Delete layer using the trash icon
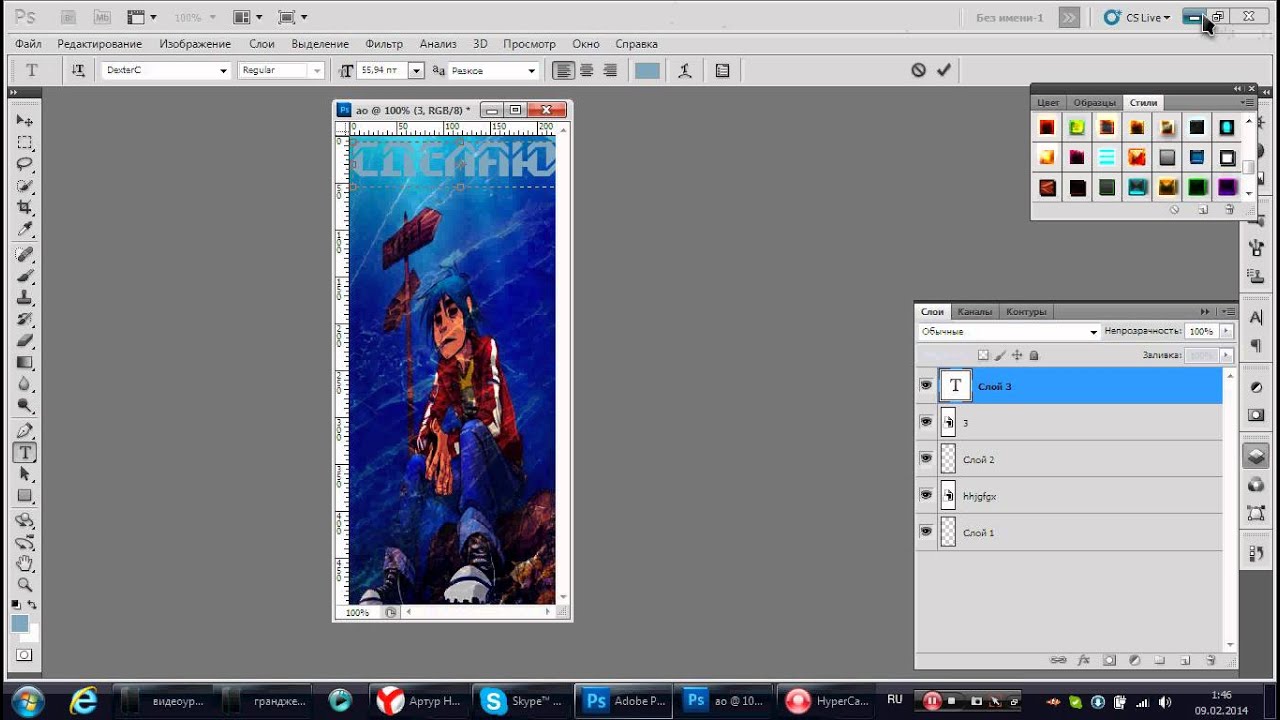The width and height of the screenshot is (1280, 720). point(1210,660)
